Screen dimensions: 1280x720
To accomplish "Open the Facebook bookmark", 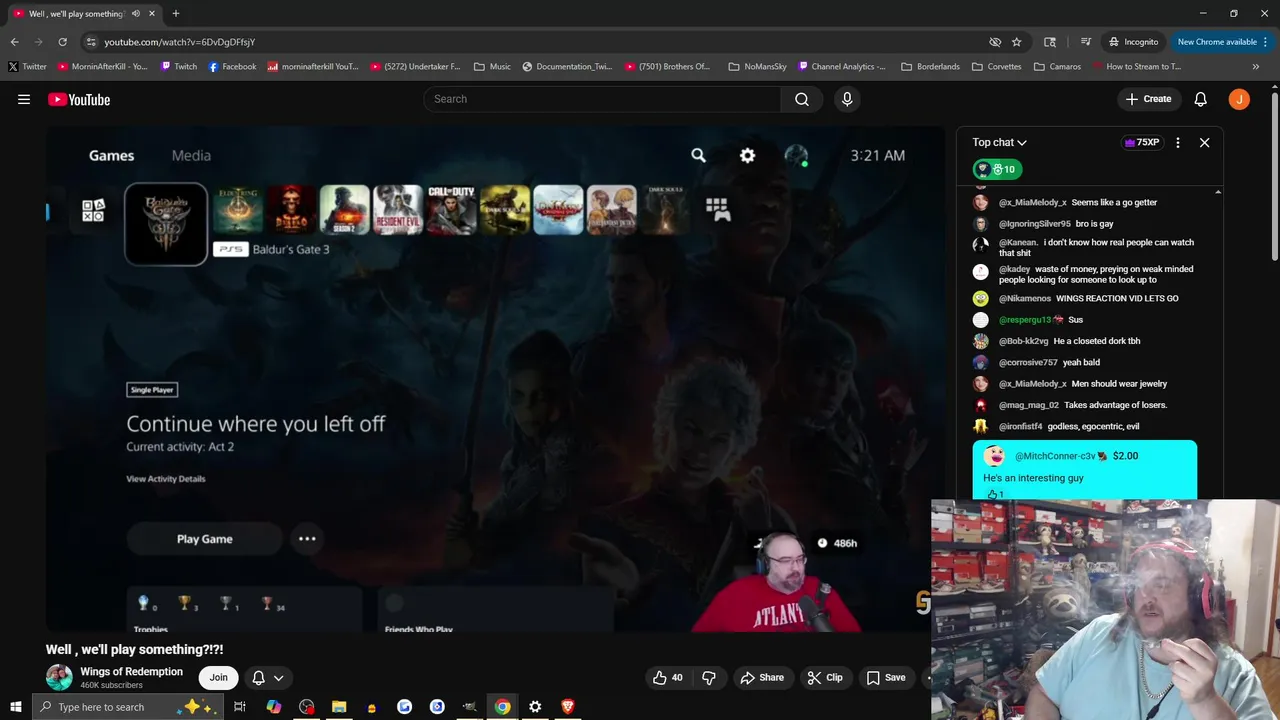I will tap(232, 66).
